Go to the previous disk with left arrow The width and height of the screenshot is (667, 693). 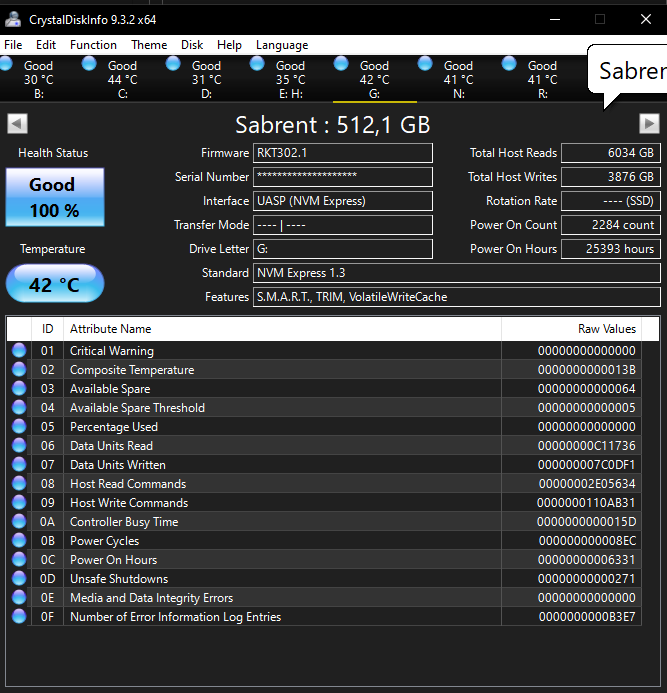tap(17, 123)
